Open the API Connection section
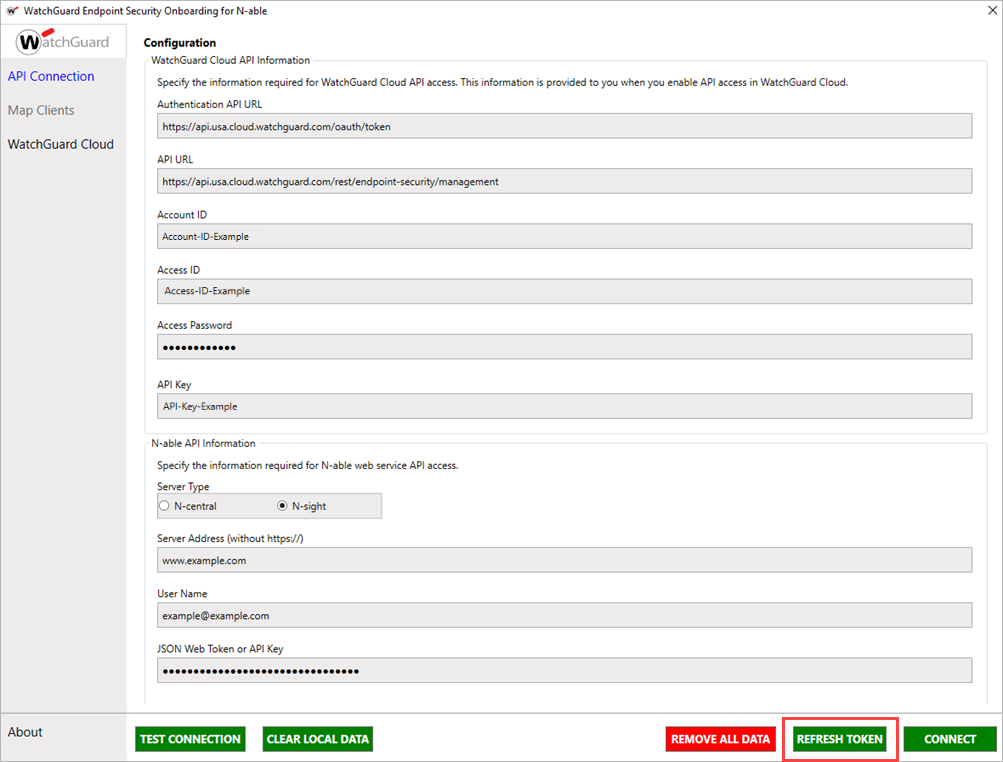The width and height of the screenshot is (1003, 762). tap(51, 76)
